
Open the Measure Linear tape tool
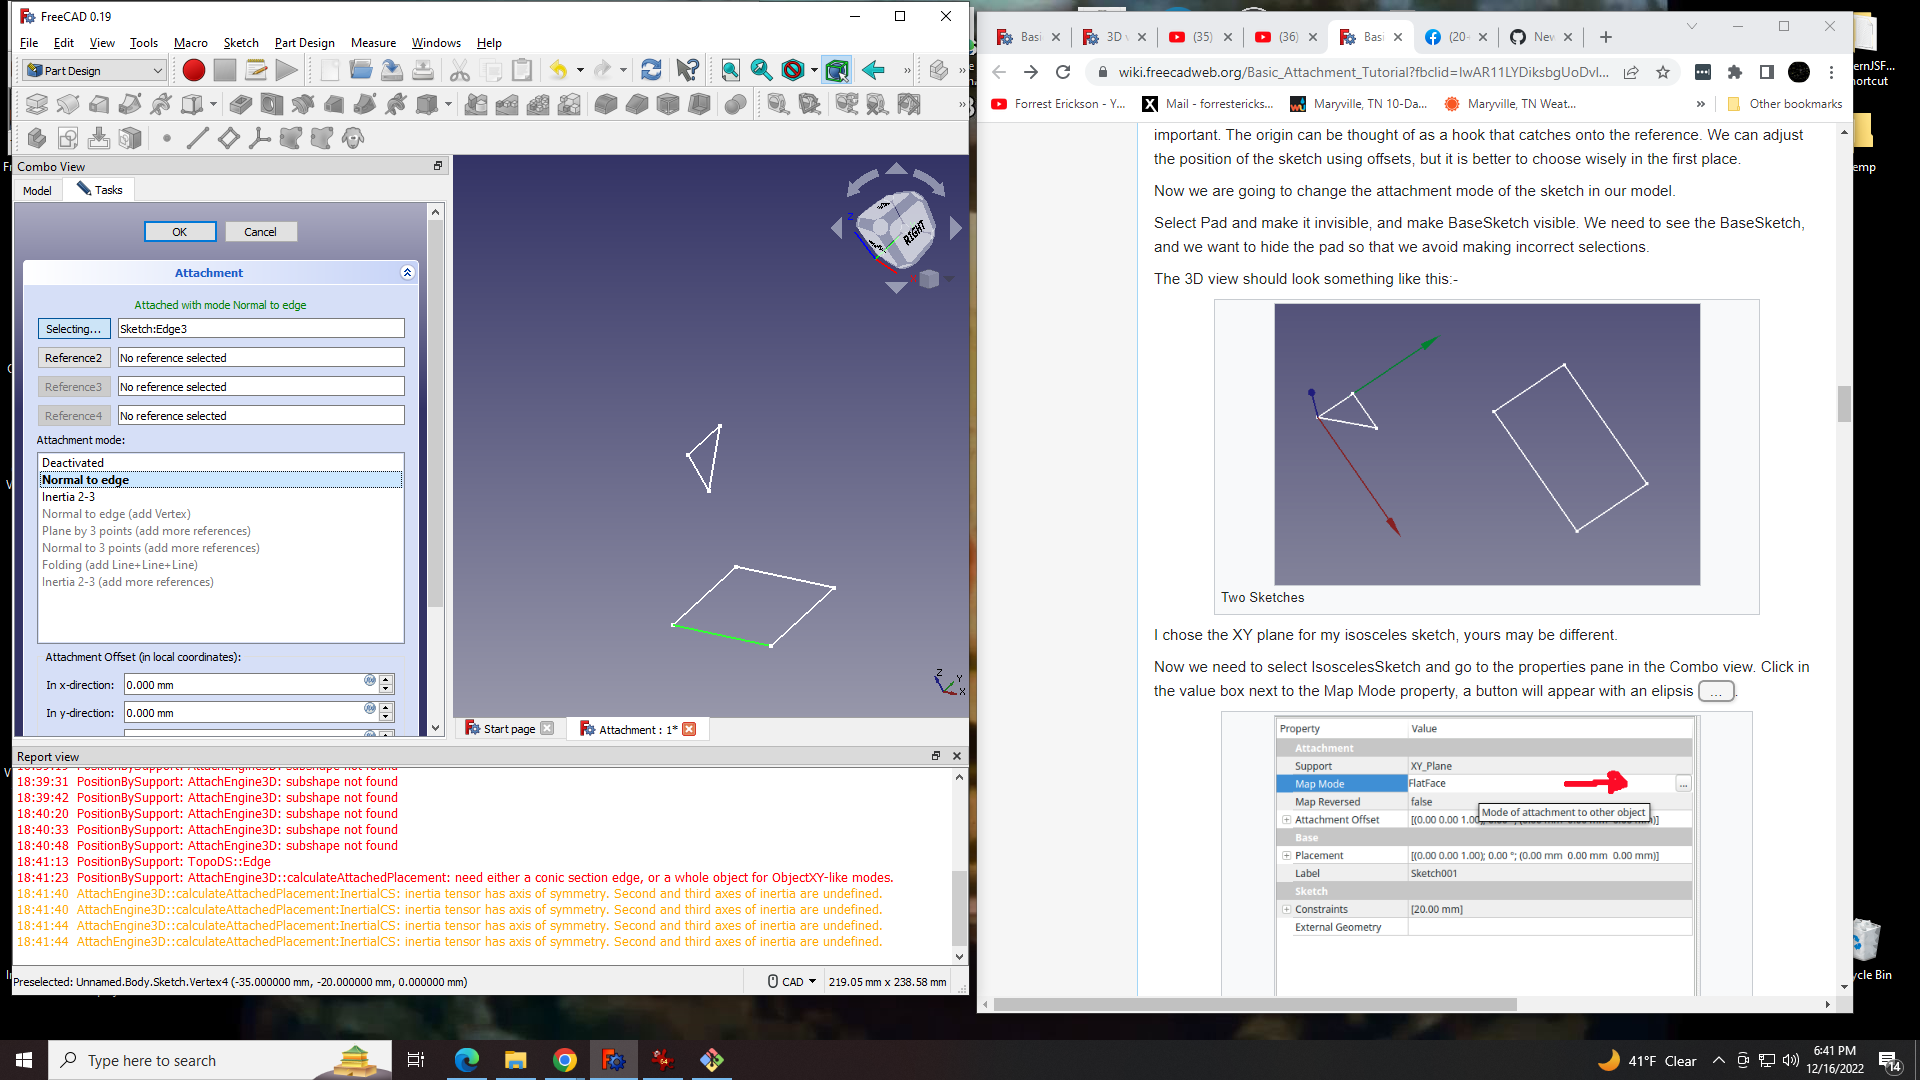tap(777, 104)
